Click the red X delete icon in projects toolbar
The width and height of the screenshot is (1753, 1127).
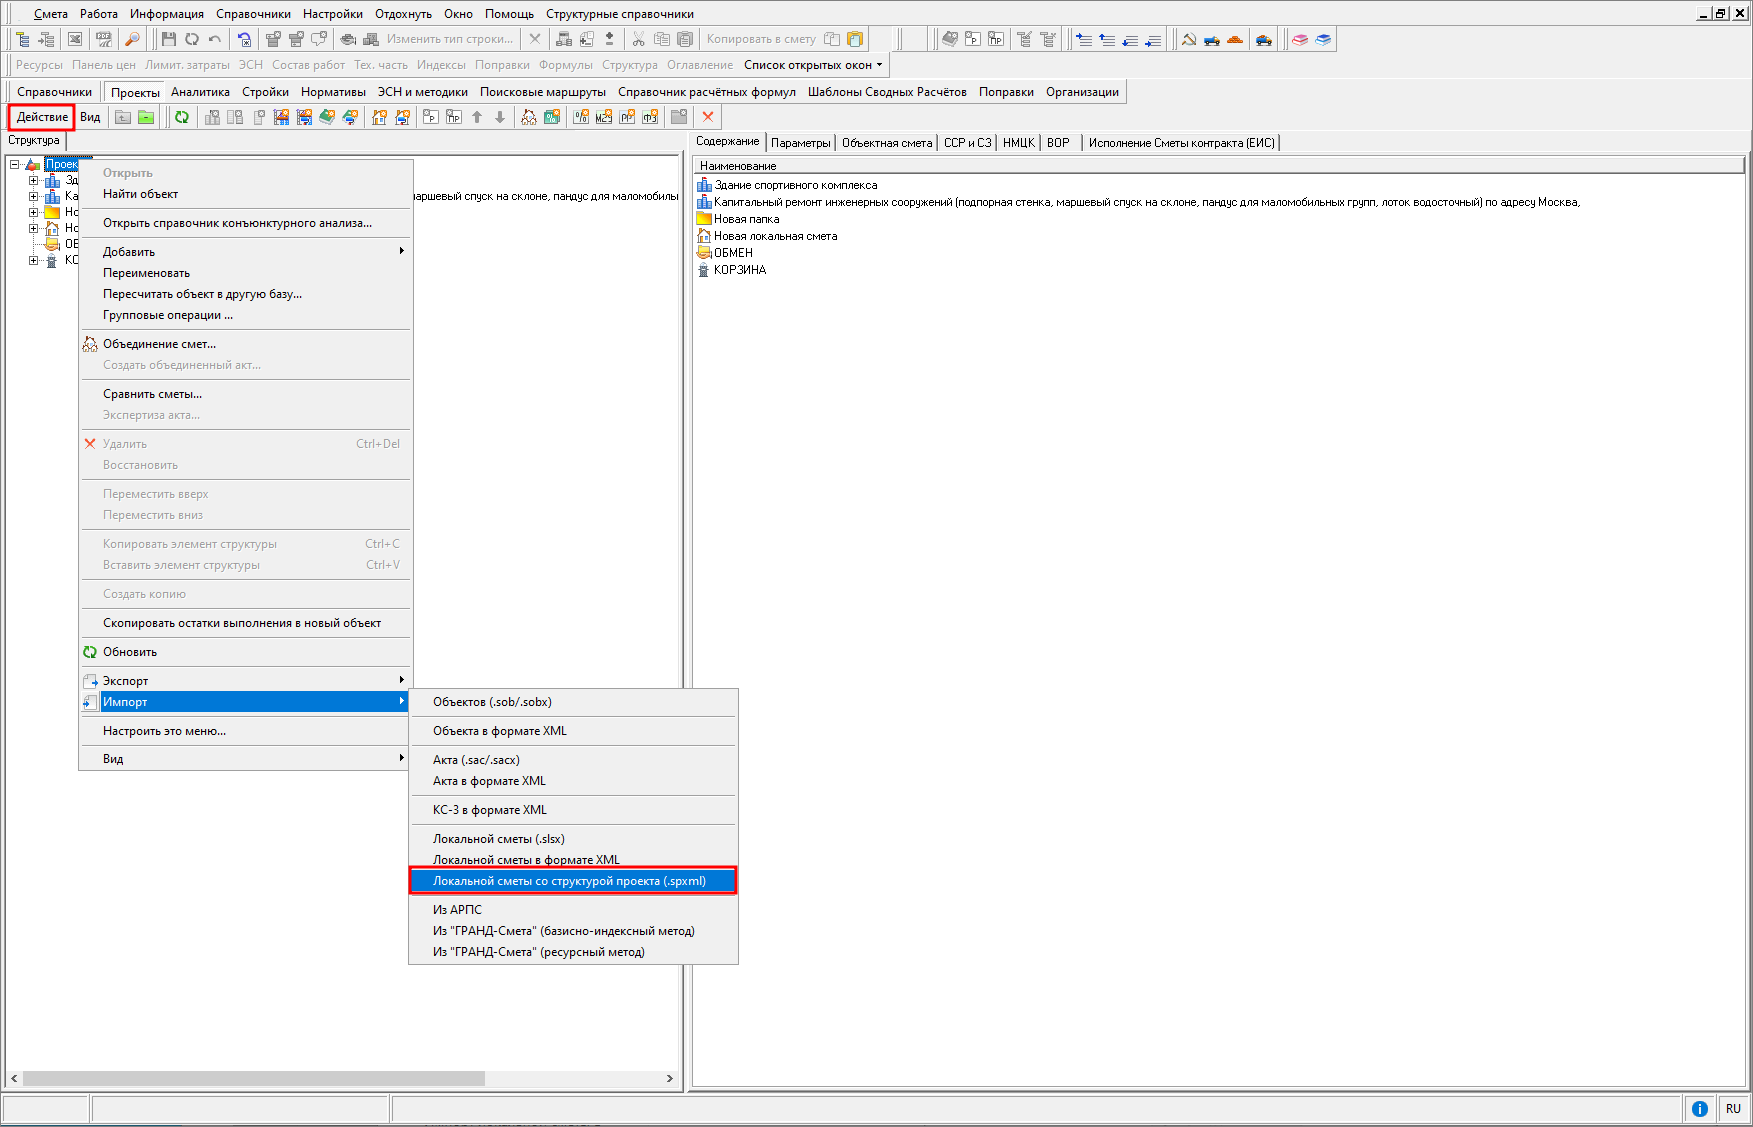(708, 117)
